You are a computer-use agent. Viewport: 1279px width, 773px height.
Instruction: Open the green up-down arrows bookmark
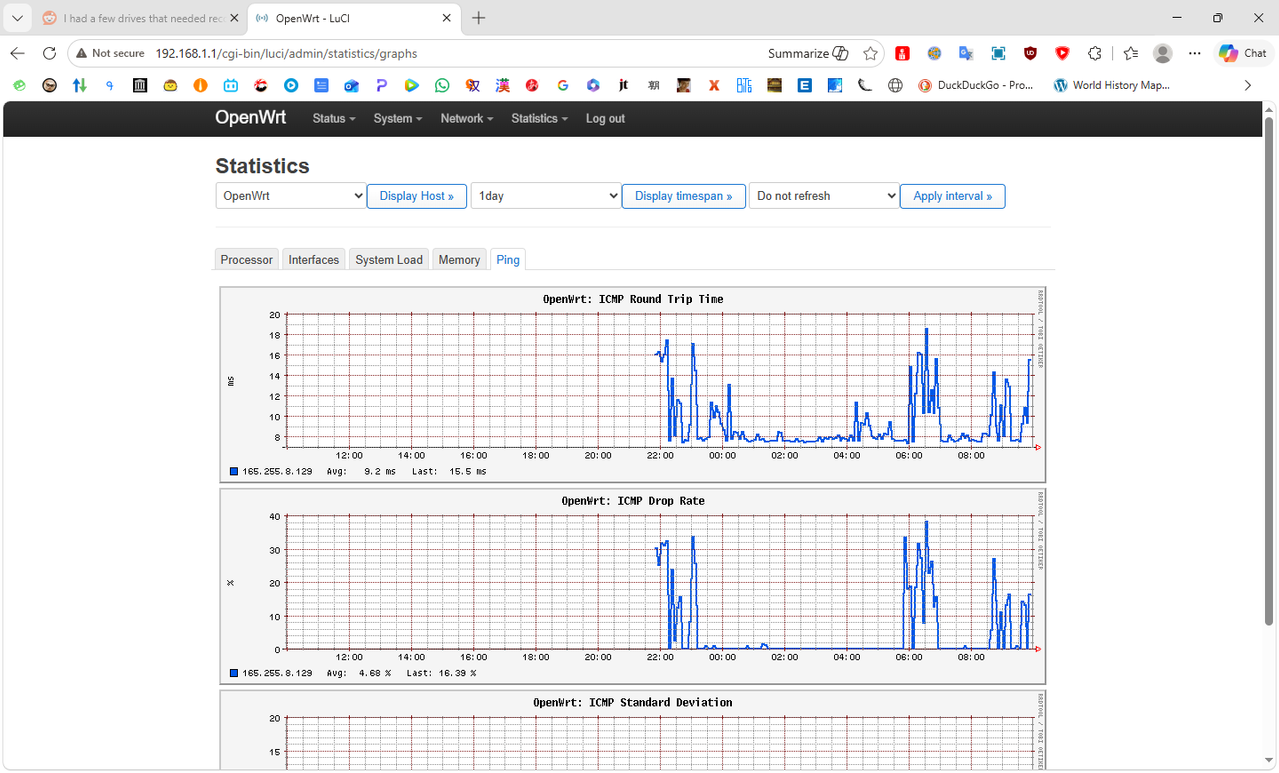[x=79, y=86]
